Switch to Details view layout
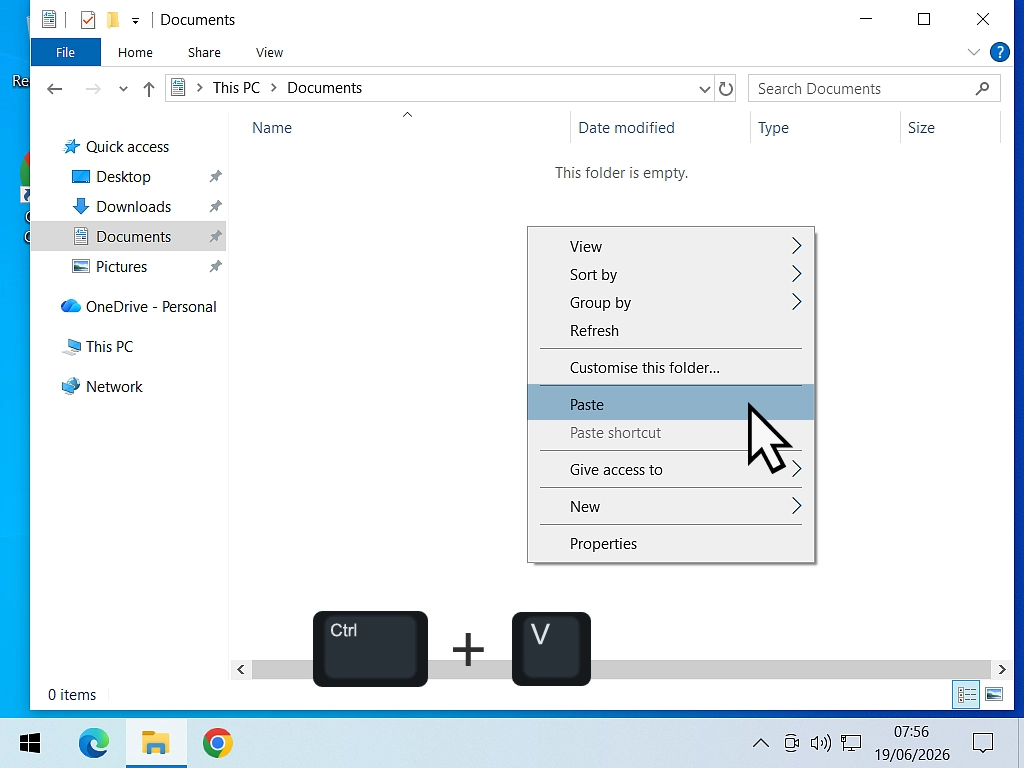Screen dimensions: 1024x768 click(x=966, y=694)
